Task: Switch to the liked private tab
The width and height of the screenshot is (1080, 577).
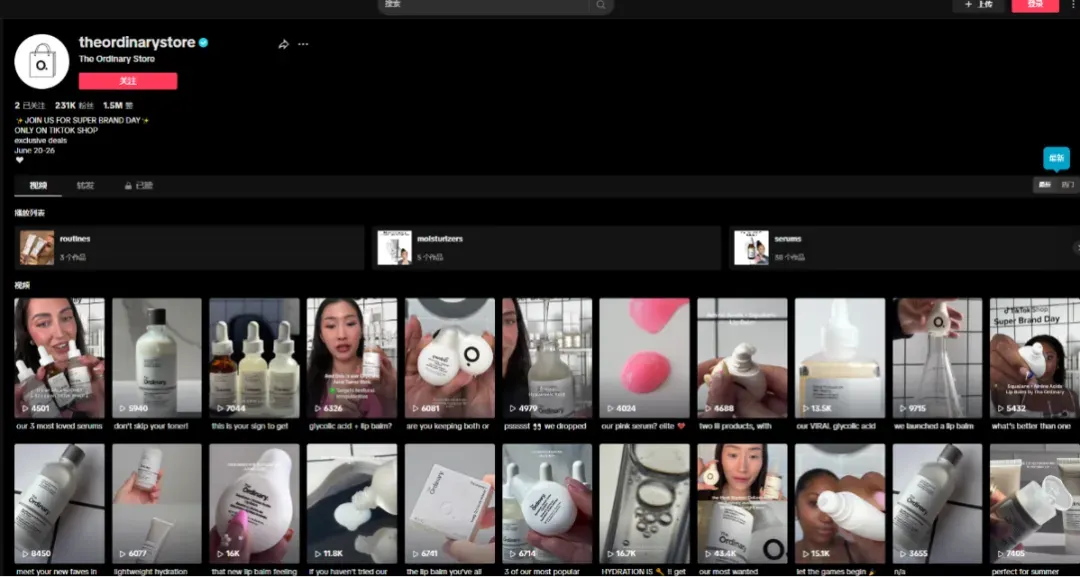Action: tap(138, 186)
